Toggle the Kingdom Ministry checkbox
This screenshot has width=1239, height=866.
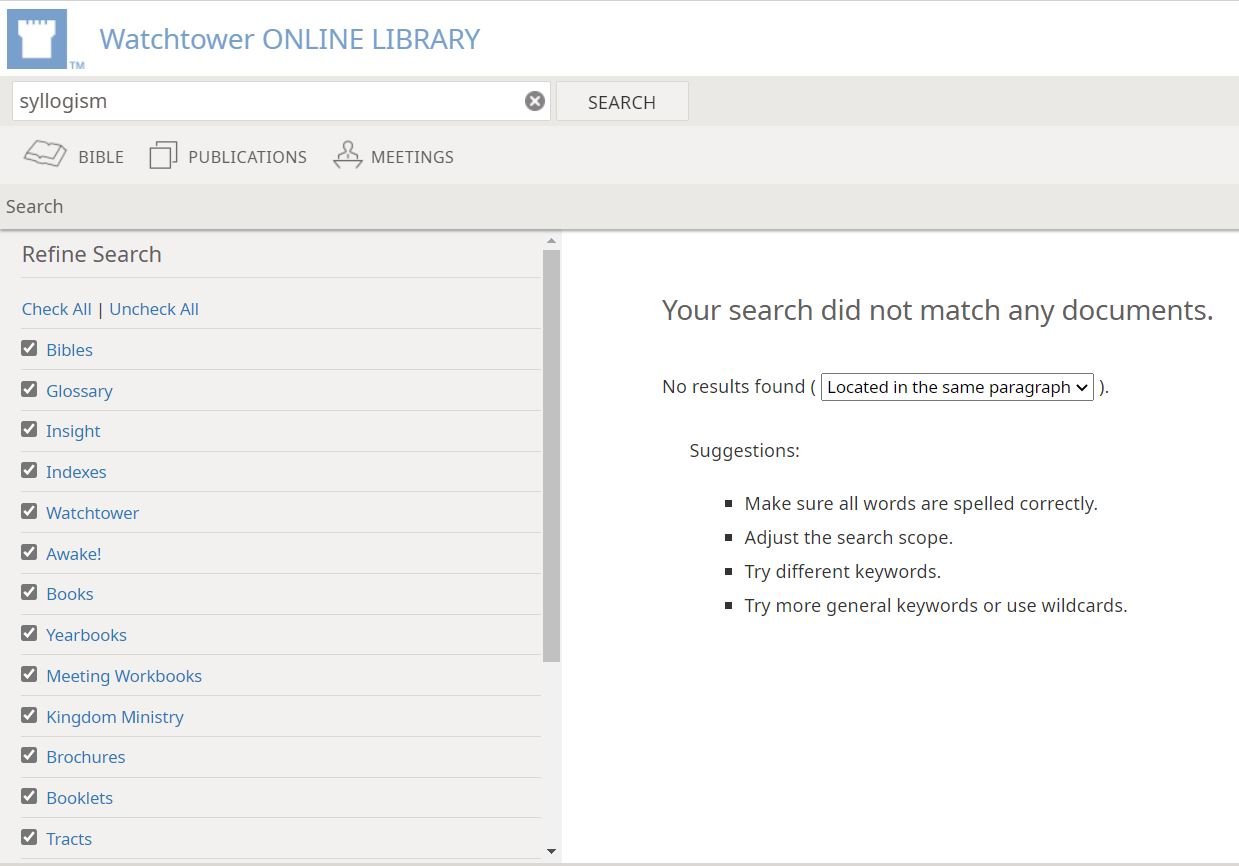click(29, 715)
